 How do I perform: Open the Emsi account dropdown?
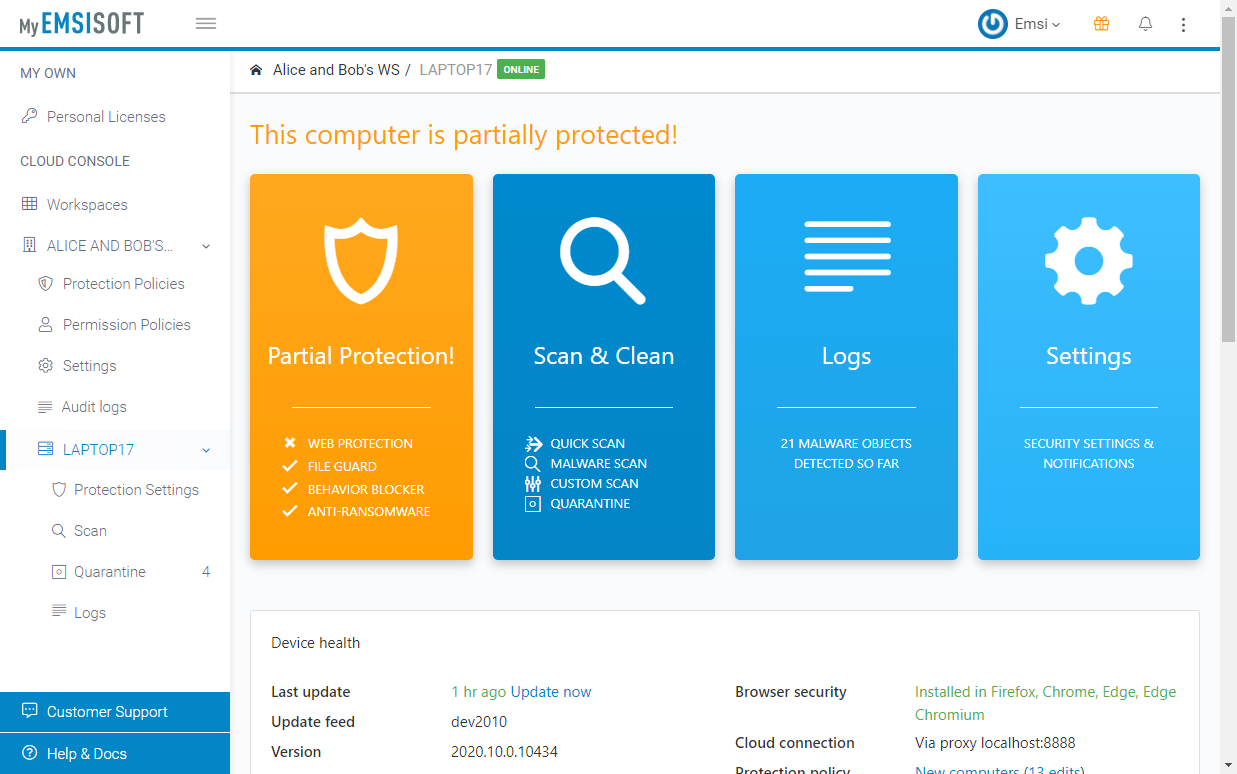coord(1037,24)
